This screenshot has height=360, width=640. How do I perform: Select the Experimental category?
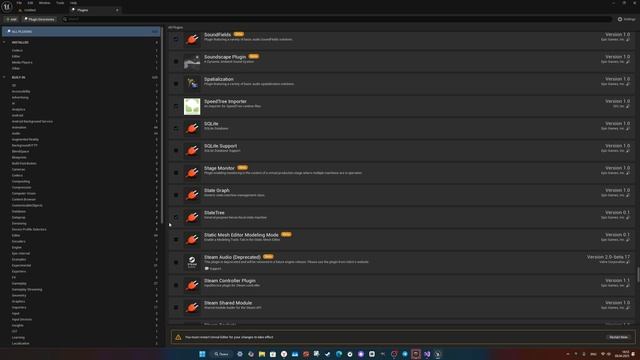click(21, 265)
